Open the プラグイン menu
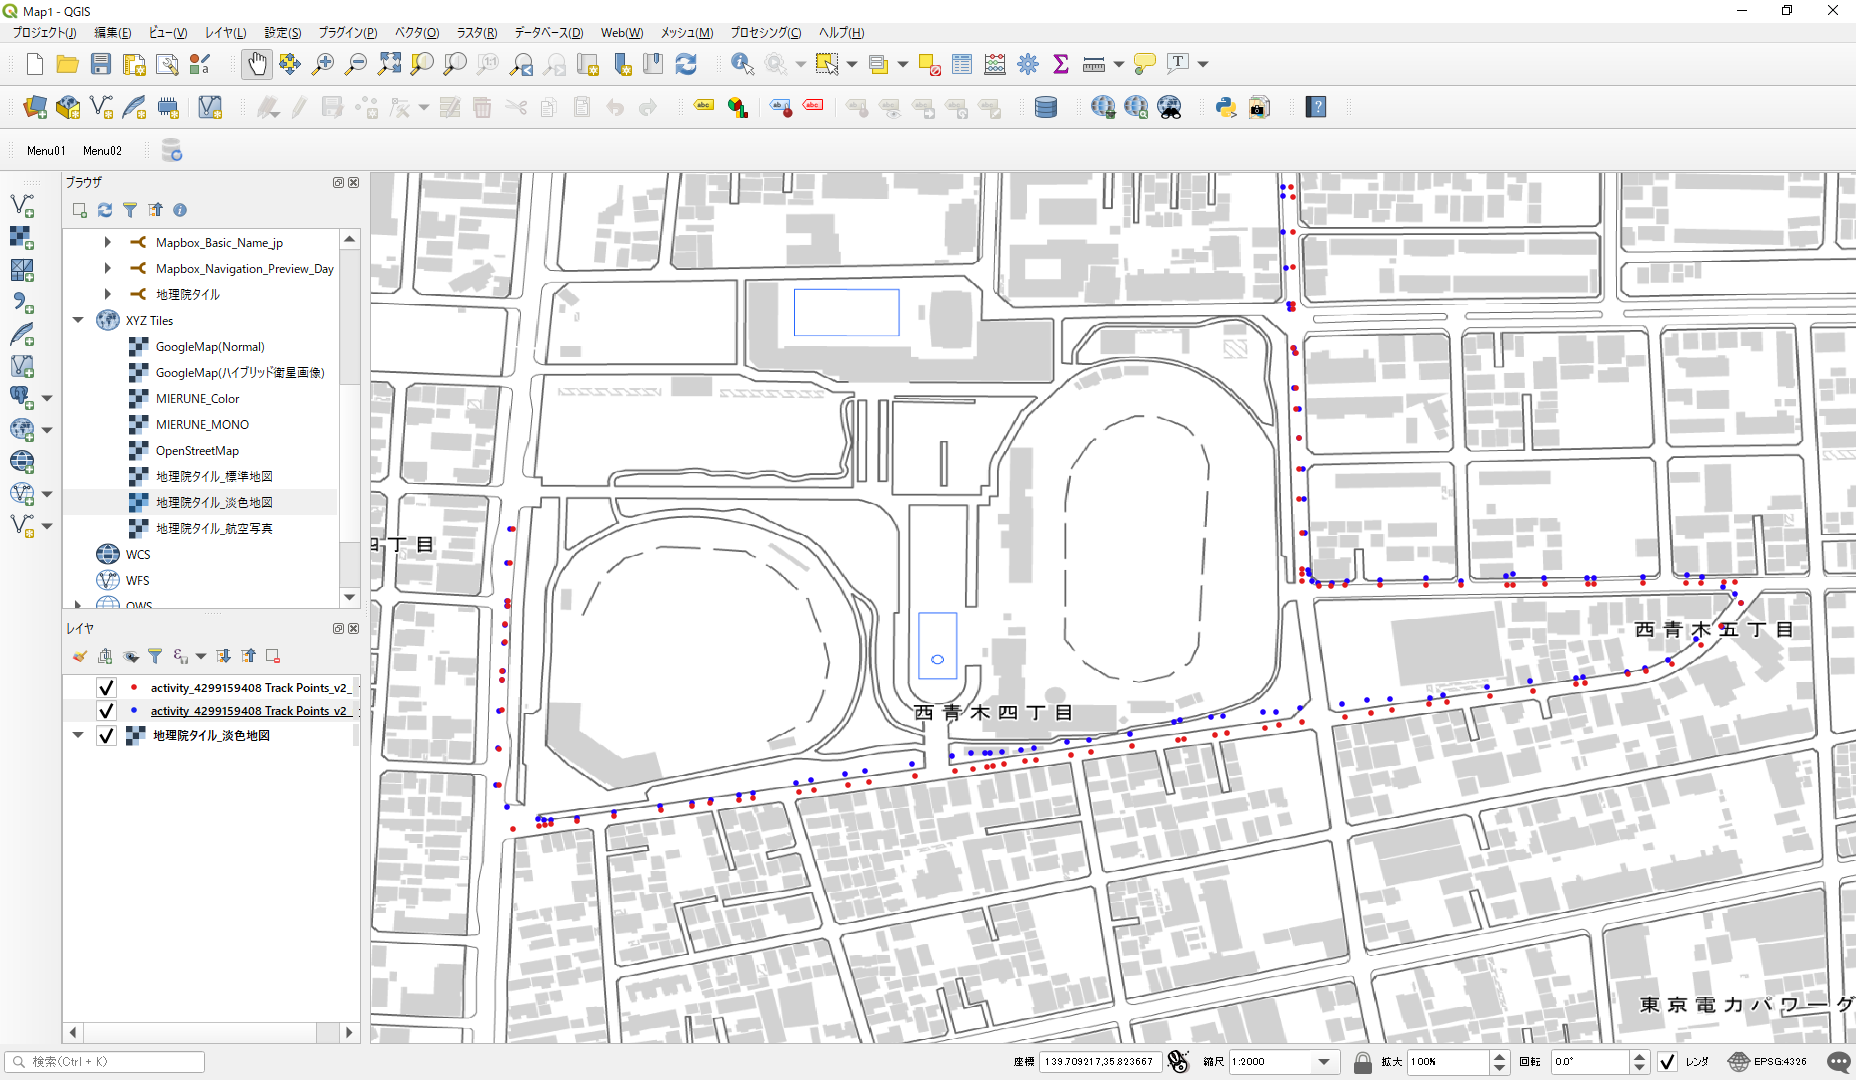 [x=347, y=33]
